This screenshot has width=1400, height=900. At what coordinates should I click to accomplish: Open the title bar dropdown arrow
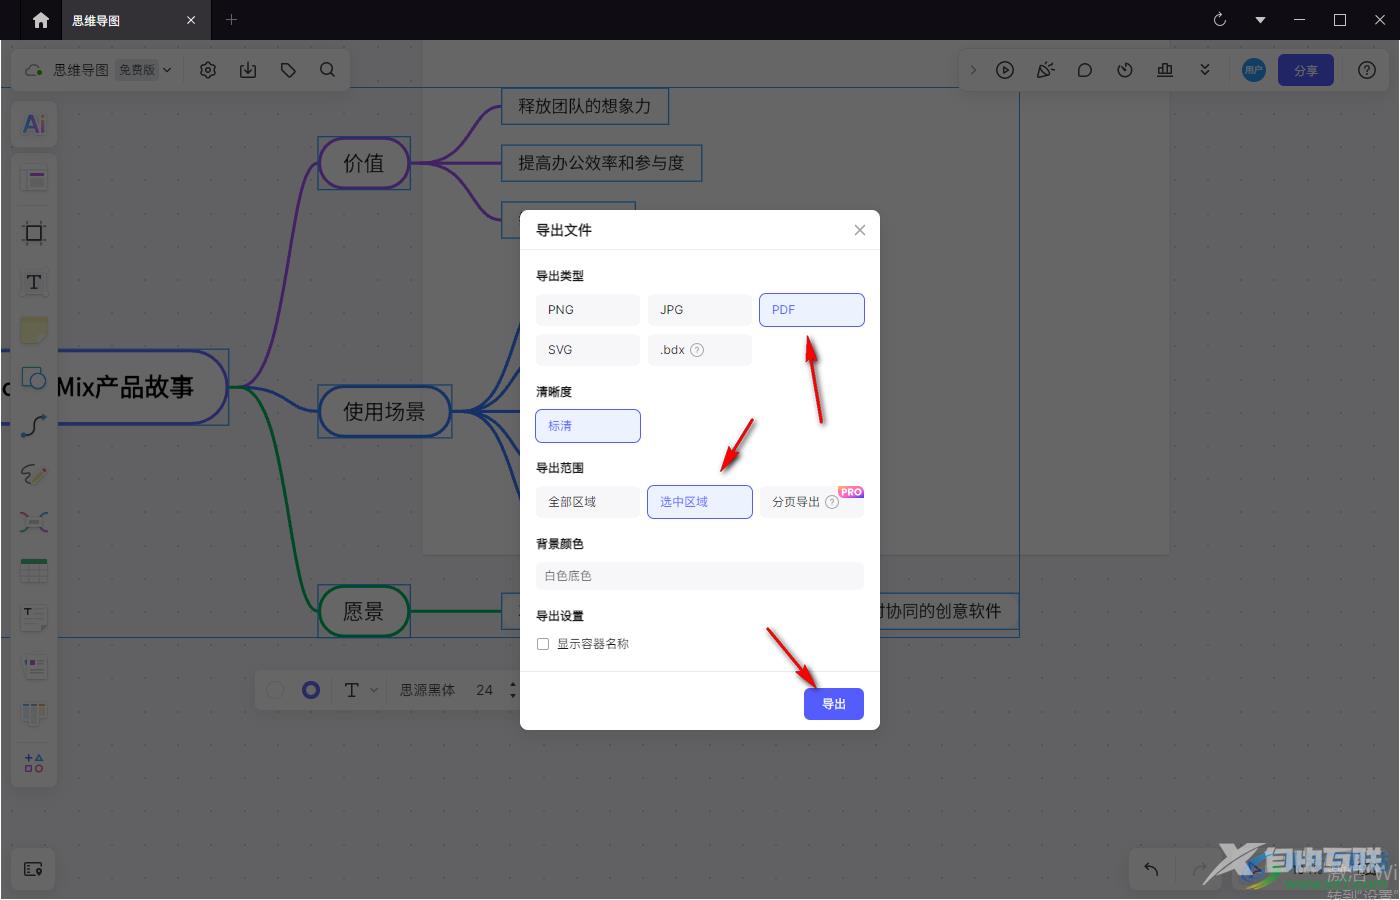pyautogui.click(x=1260, y=20)
